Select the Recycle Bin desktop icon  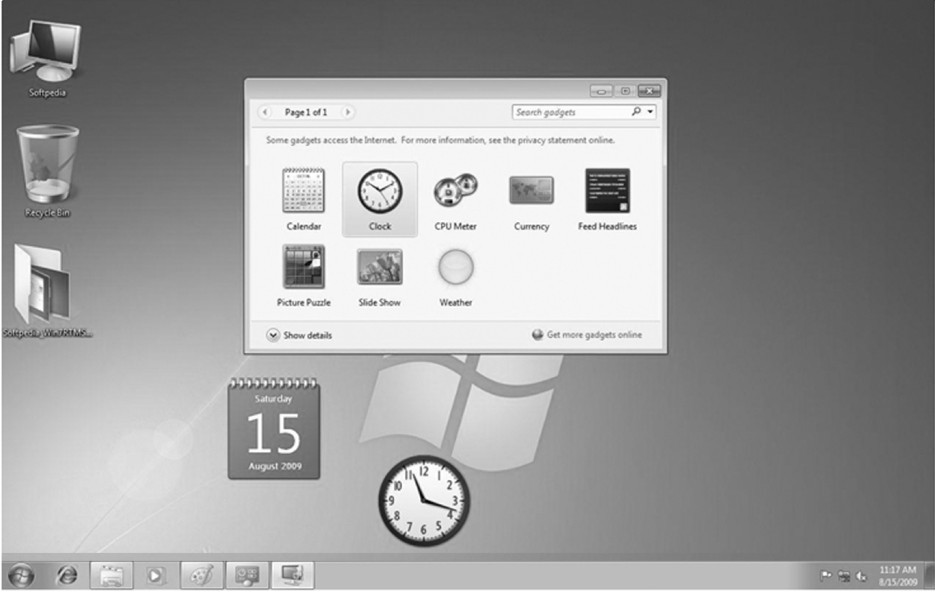[47, 172]
